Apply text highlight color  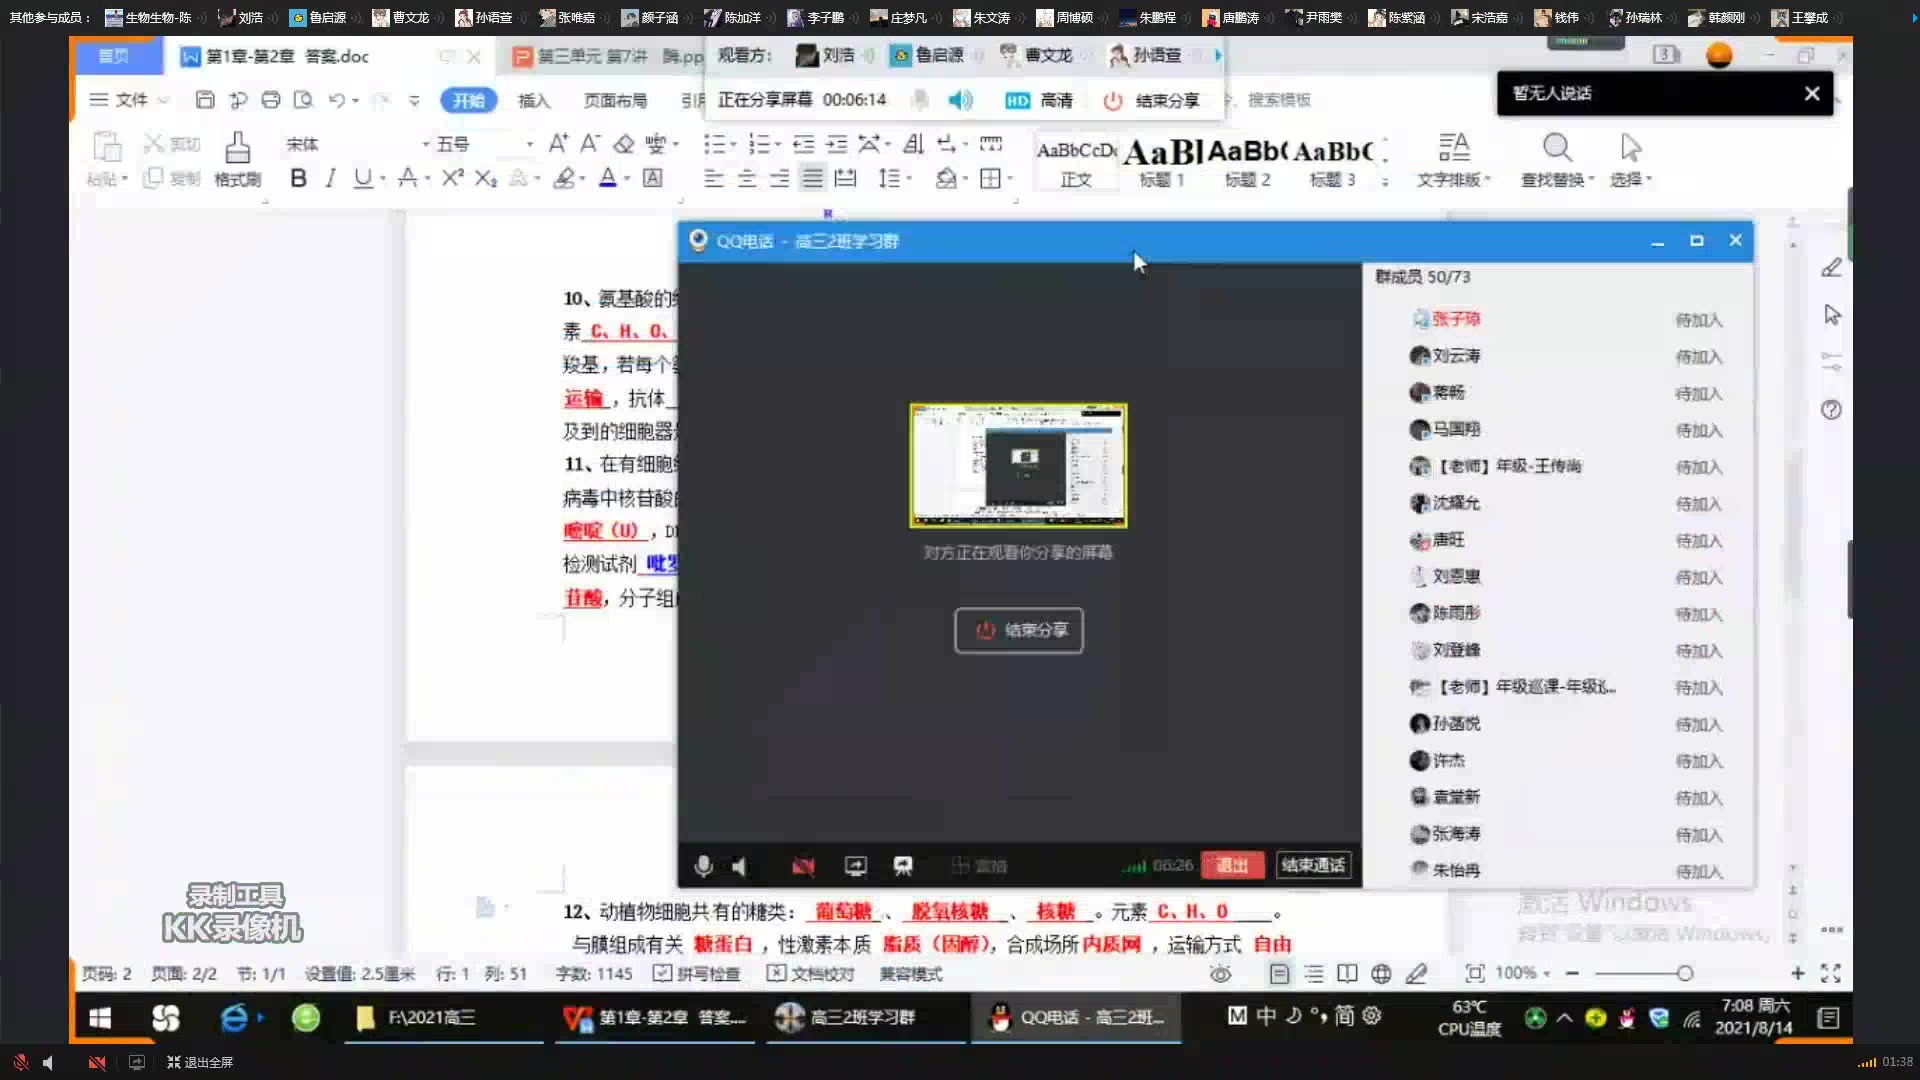click(x=564, y=178)
